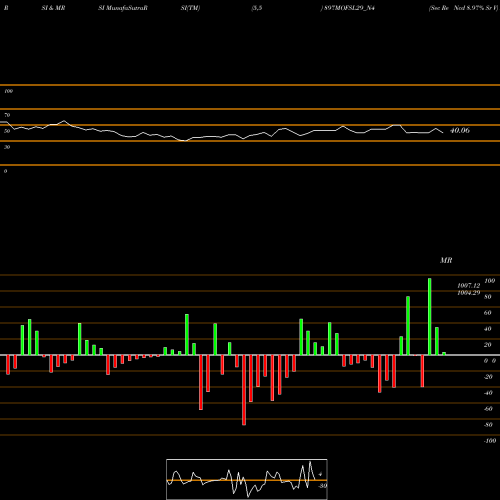The image size is (500, 500).
Task: Click the 897MOFSL29_N4 symbol title
Action: (x=349, y=8)
